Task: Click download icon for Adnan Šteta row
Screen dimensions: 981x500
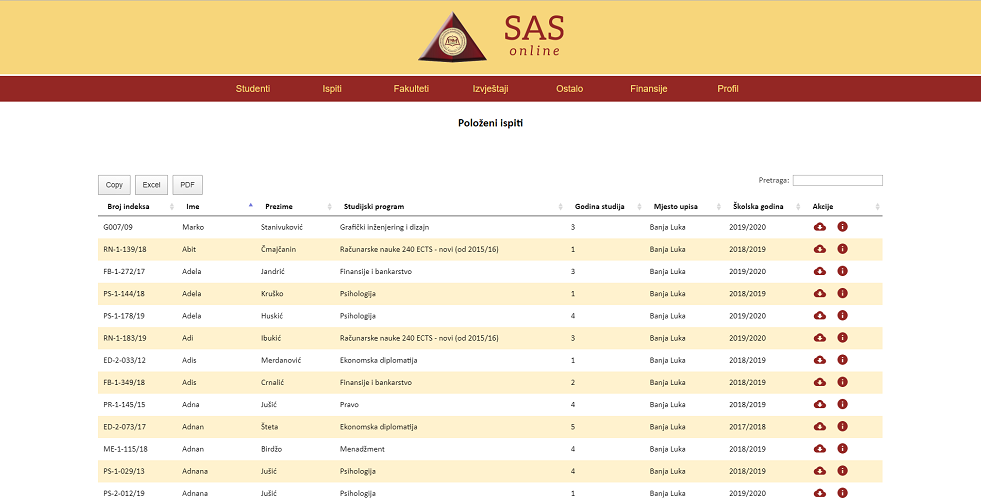Action: coord(820,426)
